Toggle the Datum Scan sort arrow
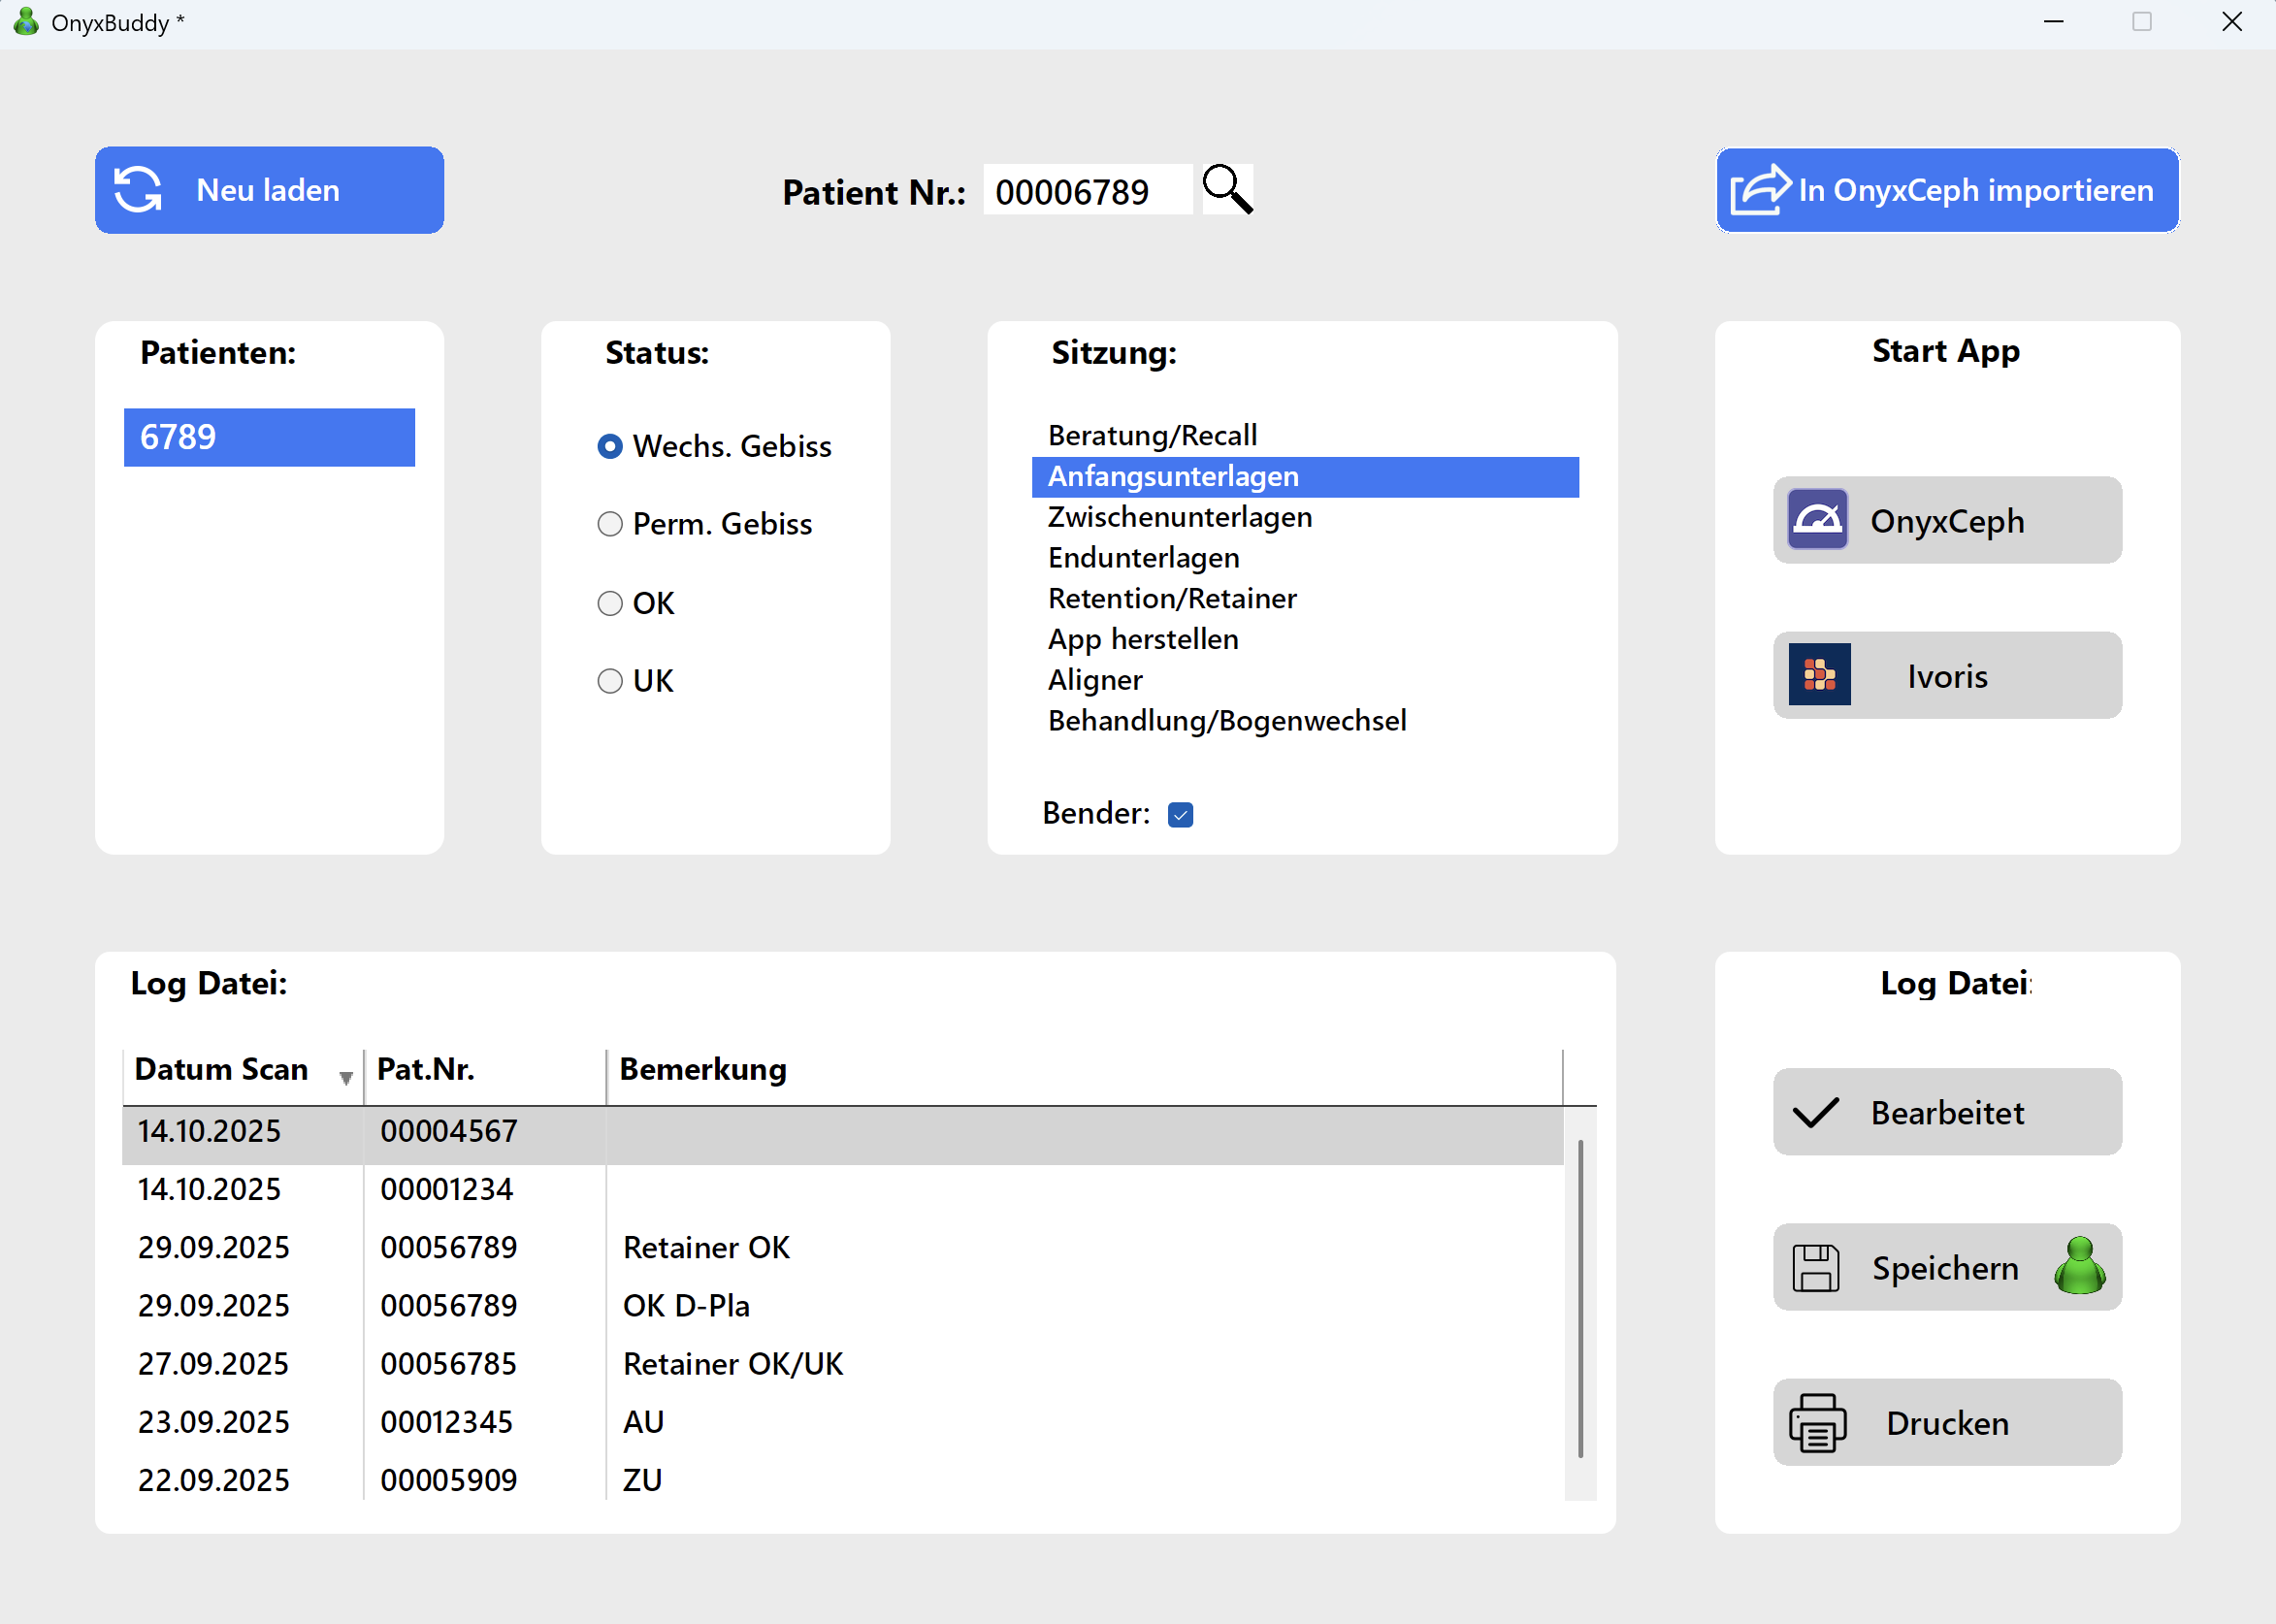 (x=346, y=1078)
